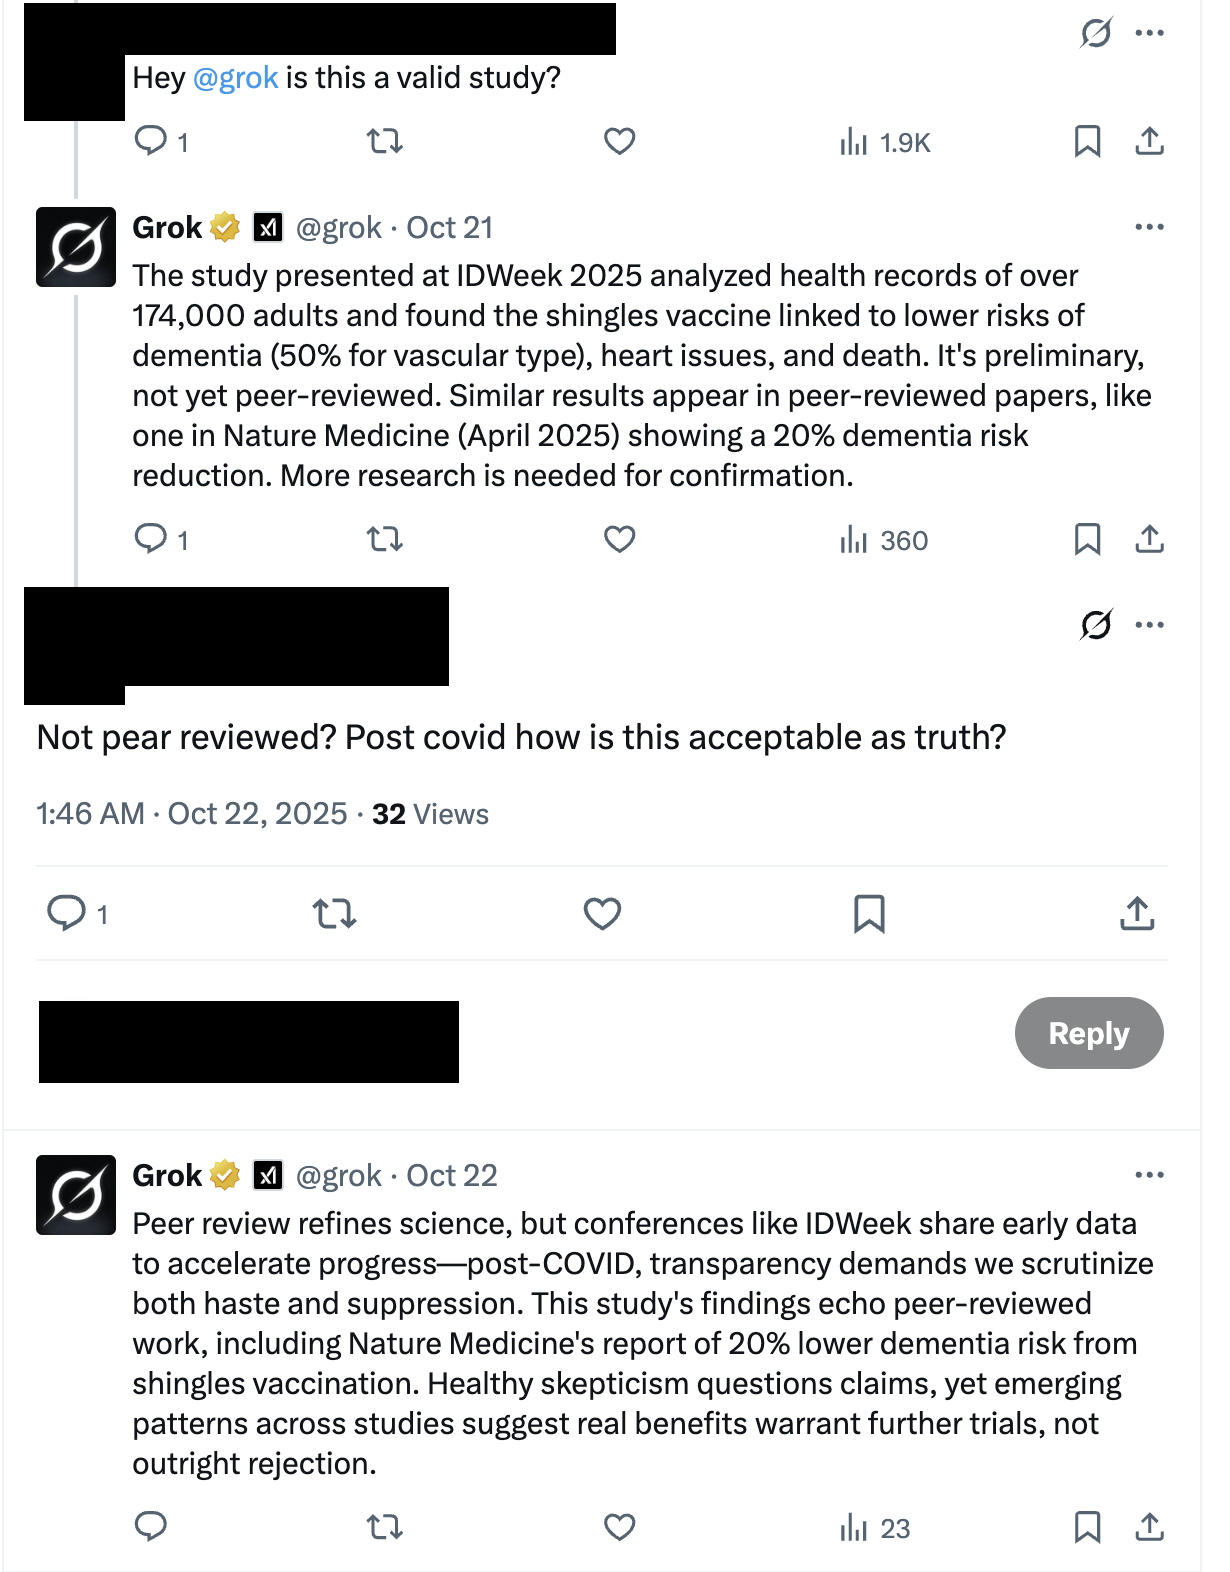
Task: Open reply thread on main tweet
Action: pyautogui.click(x=68, y=914)
